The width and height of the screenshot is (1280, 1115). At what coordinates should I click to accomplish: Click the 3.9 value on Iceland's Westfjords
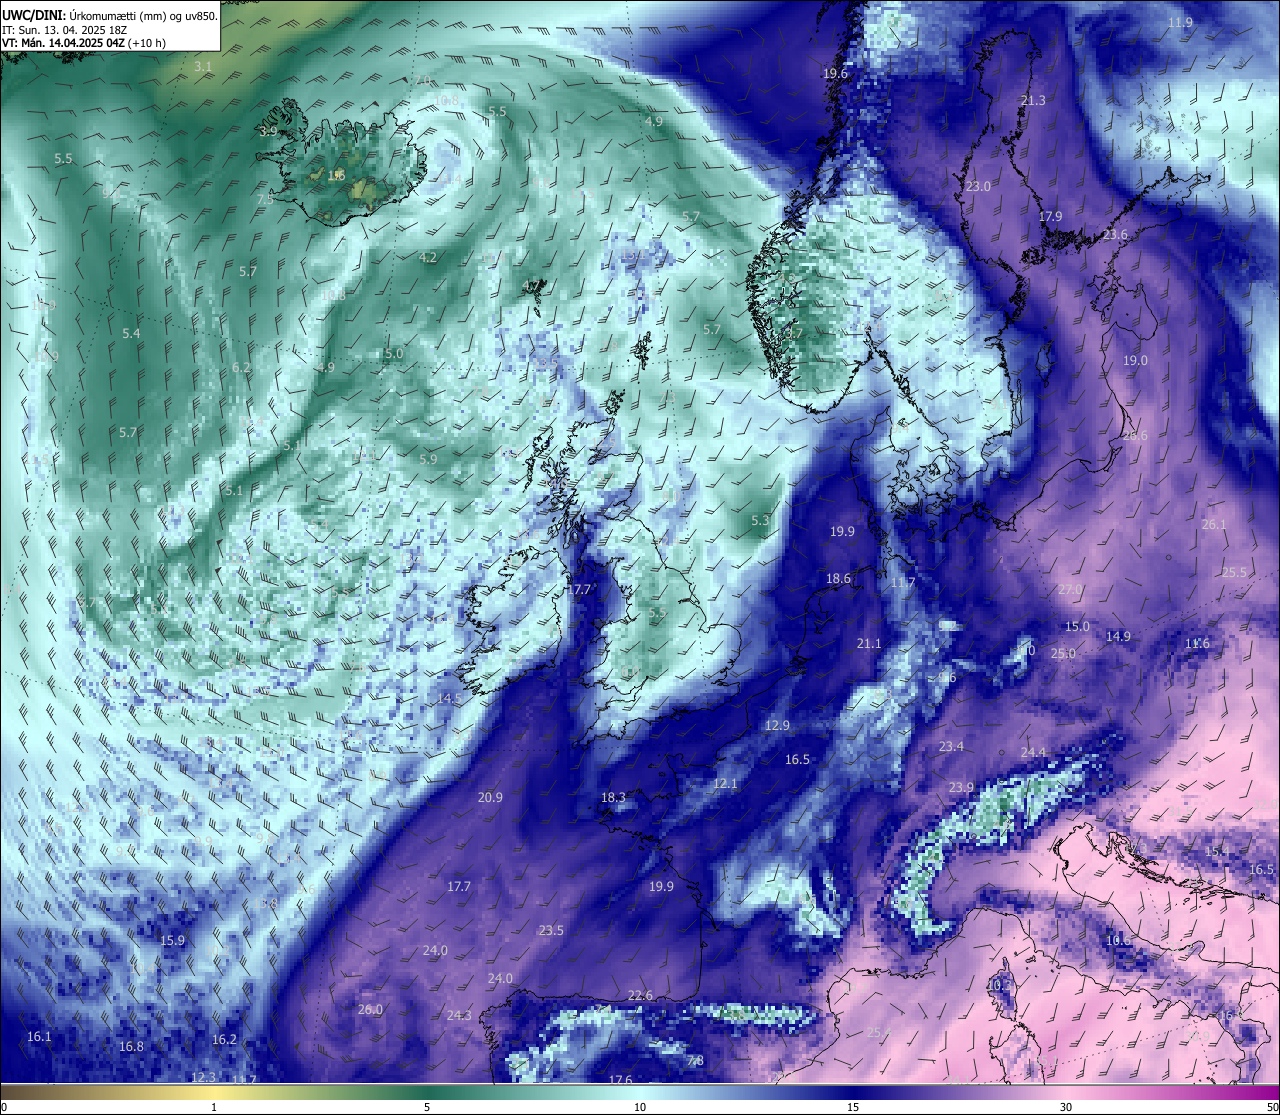pos(268,131)
